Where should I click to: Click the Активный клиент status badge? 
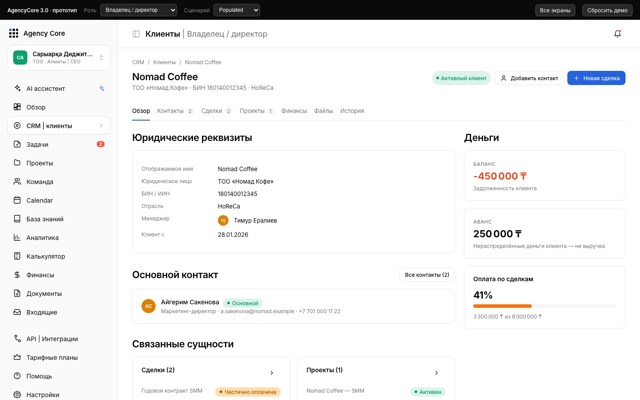coord(461,78)
